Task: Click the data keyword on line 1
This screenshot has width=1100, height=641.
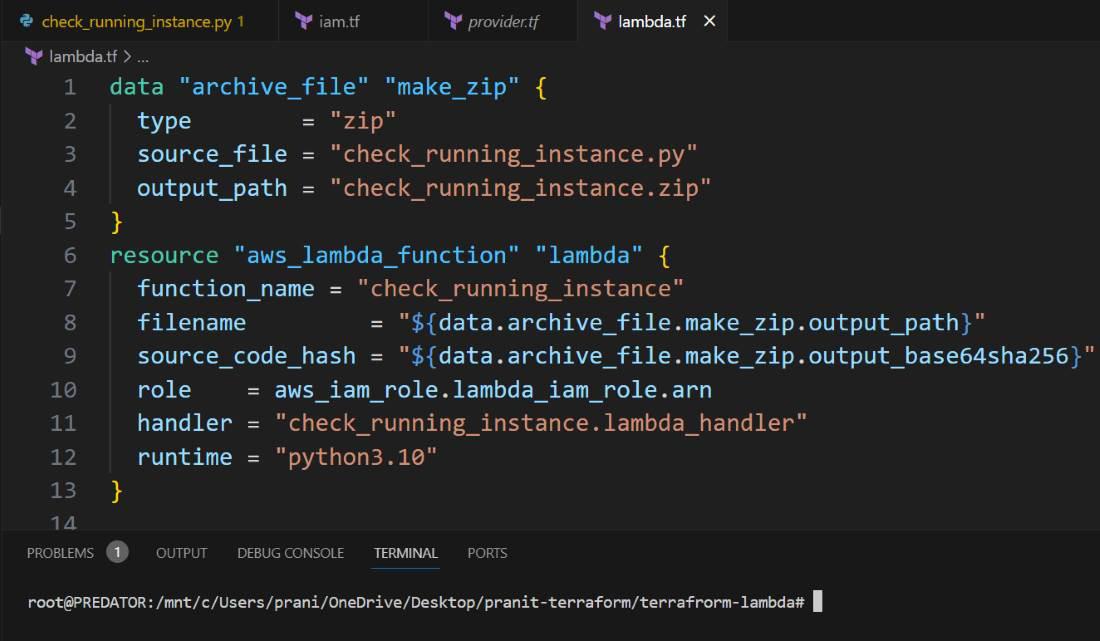Action: [x=137, y=87]
